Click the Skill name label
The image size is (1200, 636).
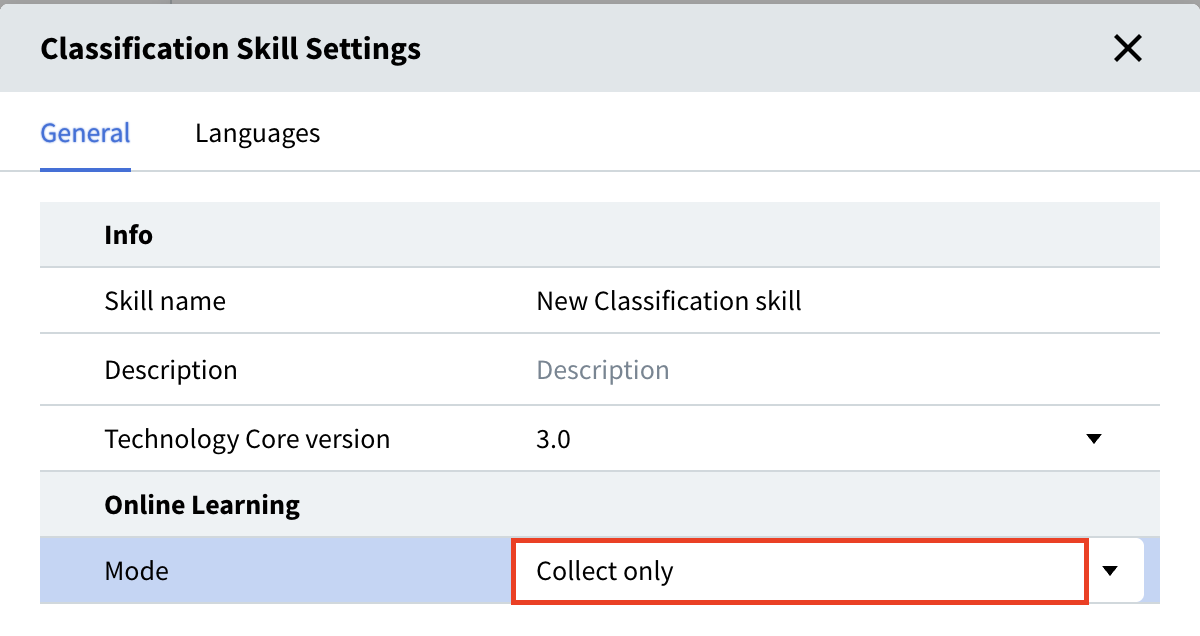pyautogui.click(x=165, y=301)
